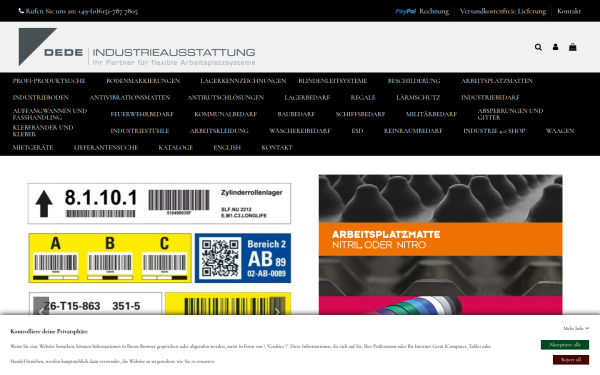This screenshot has height=375, width=600.
Task: Open Schiffsbedarf menu item
Action: [x=360, y=114]
